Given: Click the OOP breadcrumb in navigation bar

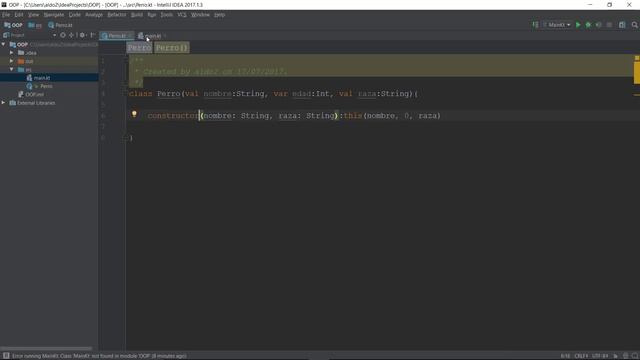Looking at the screenshot, I should point(13,25).
